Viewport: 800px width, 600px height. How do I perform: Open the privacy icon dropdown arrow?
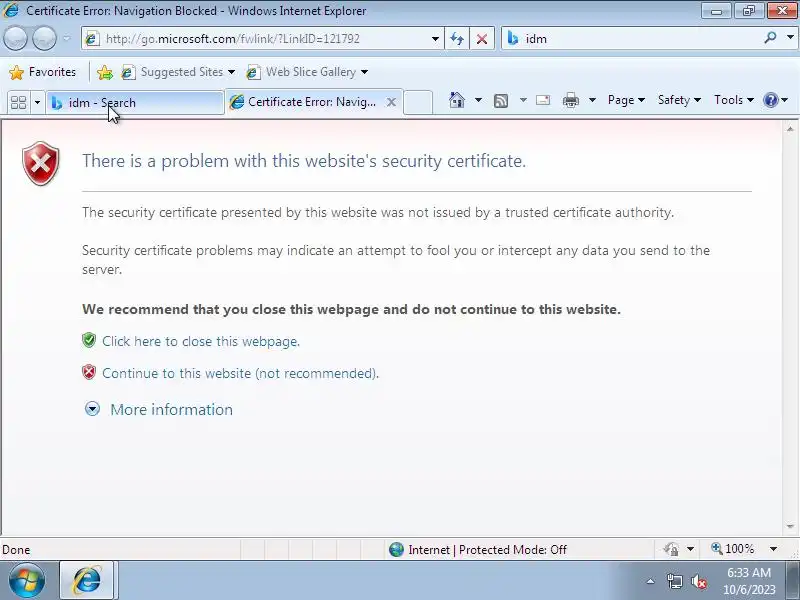click(690, 549)
